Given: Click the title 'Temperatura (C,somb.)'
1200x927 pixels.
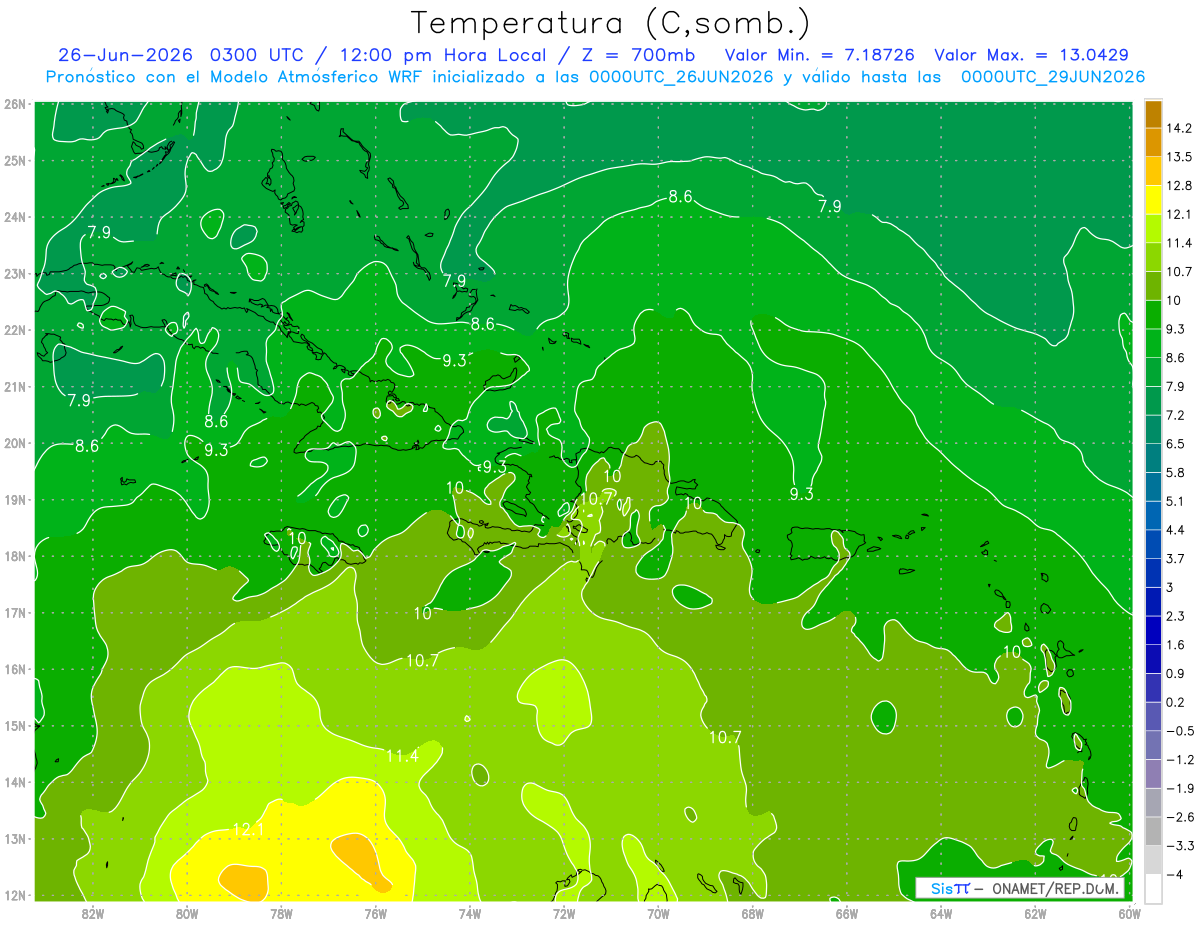Looking at the screenshot, I should pyautogui.click(x=609, y=23).
